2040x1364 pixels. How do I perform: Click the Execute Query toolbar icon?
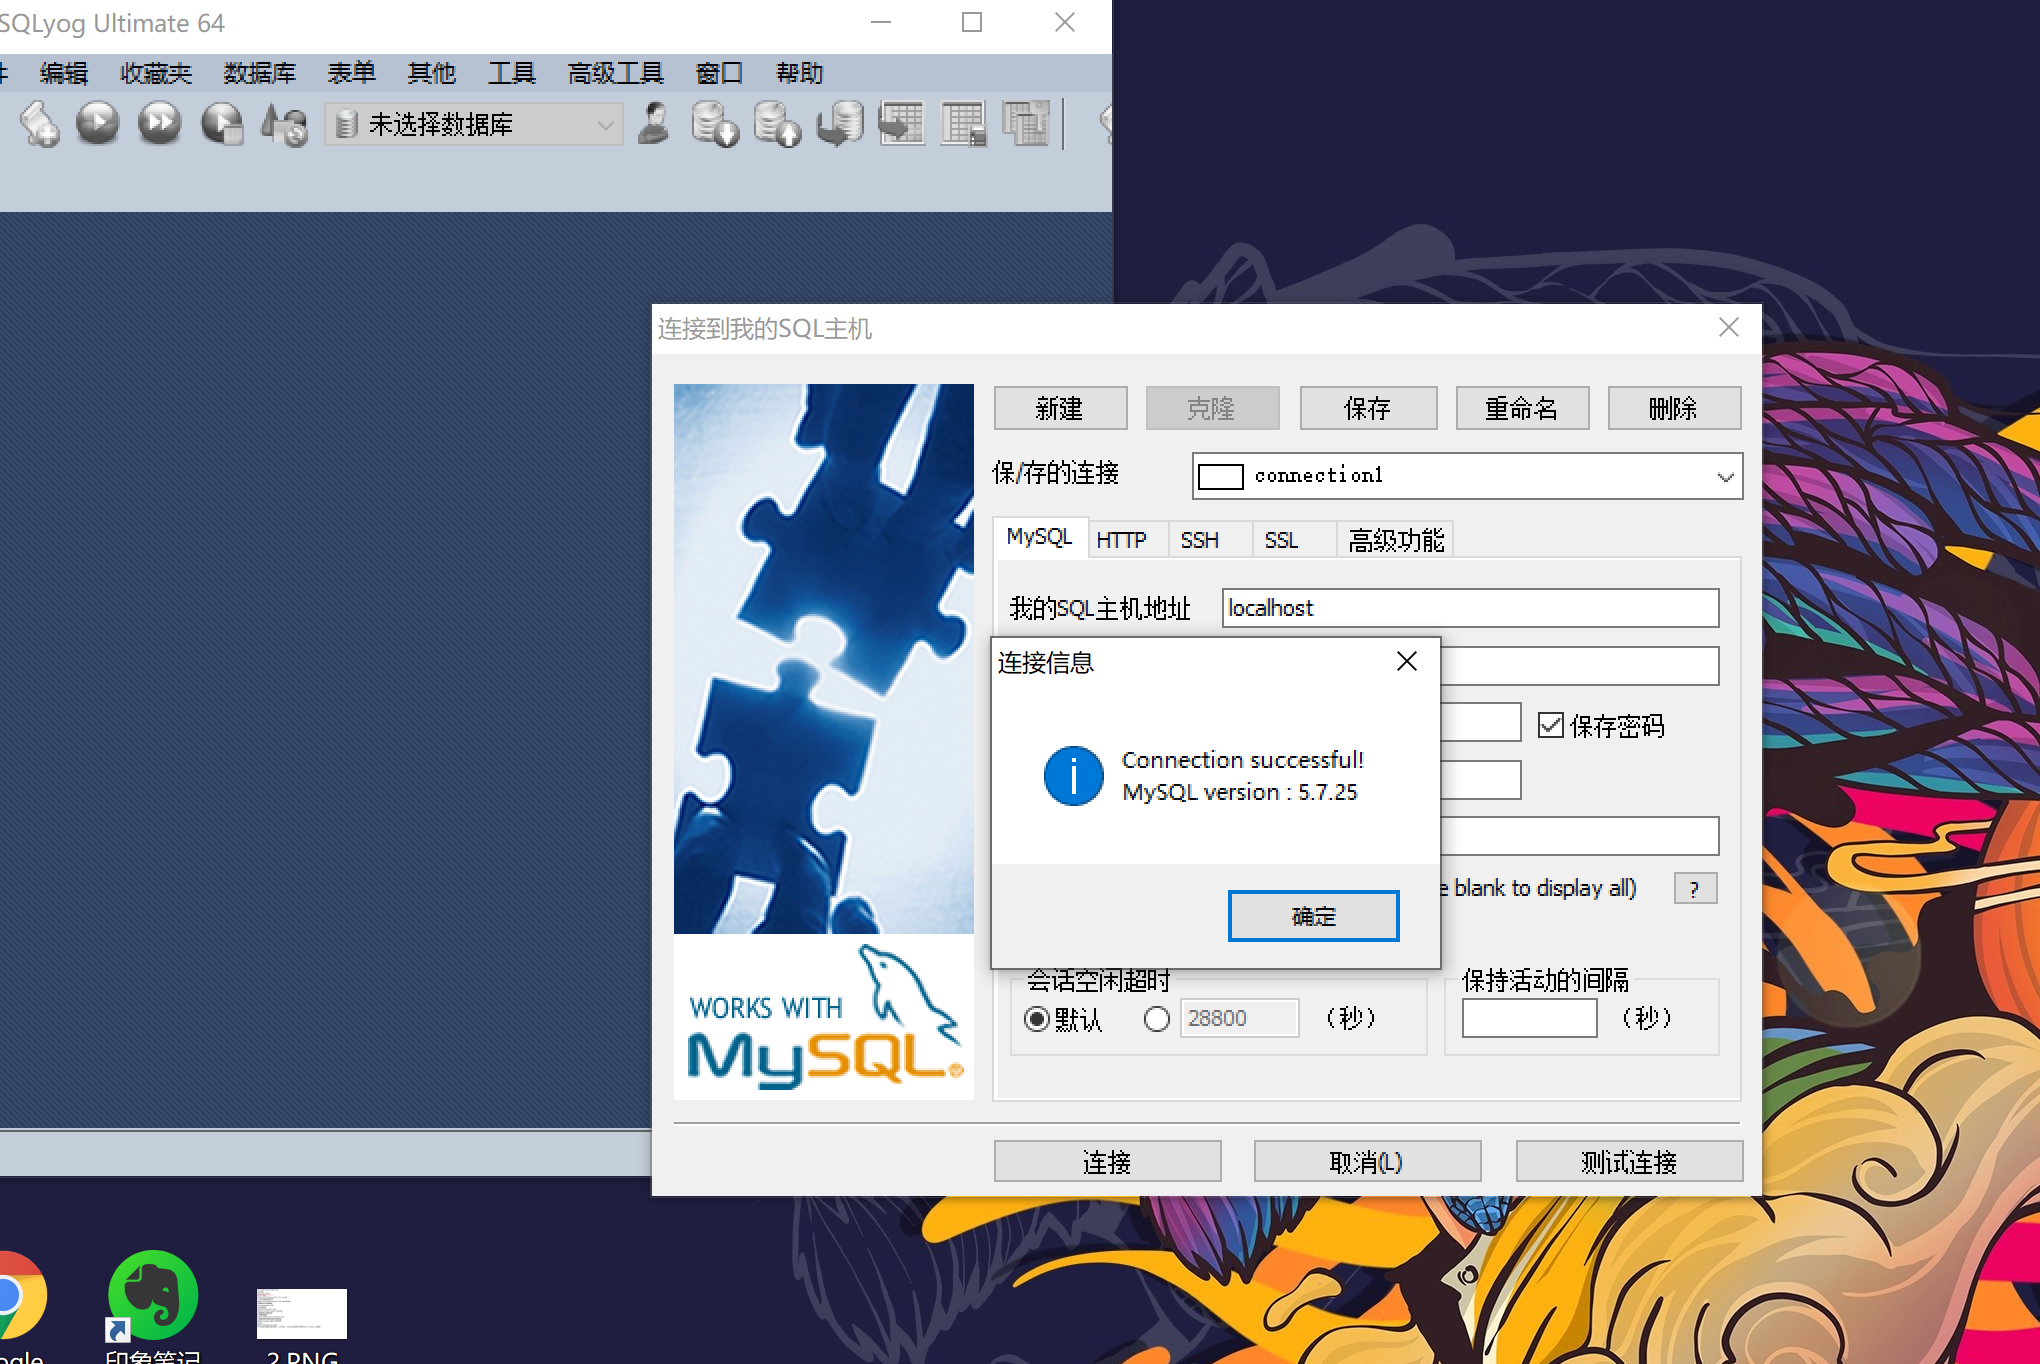[x=97, y=123]
